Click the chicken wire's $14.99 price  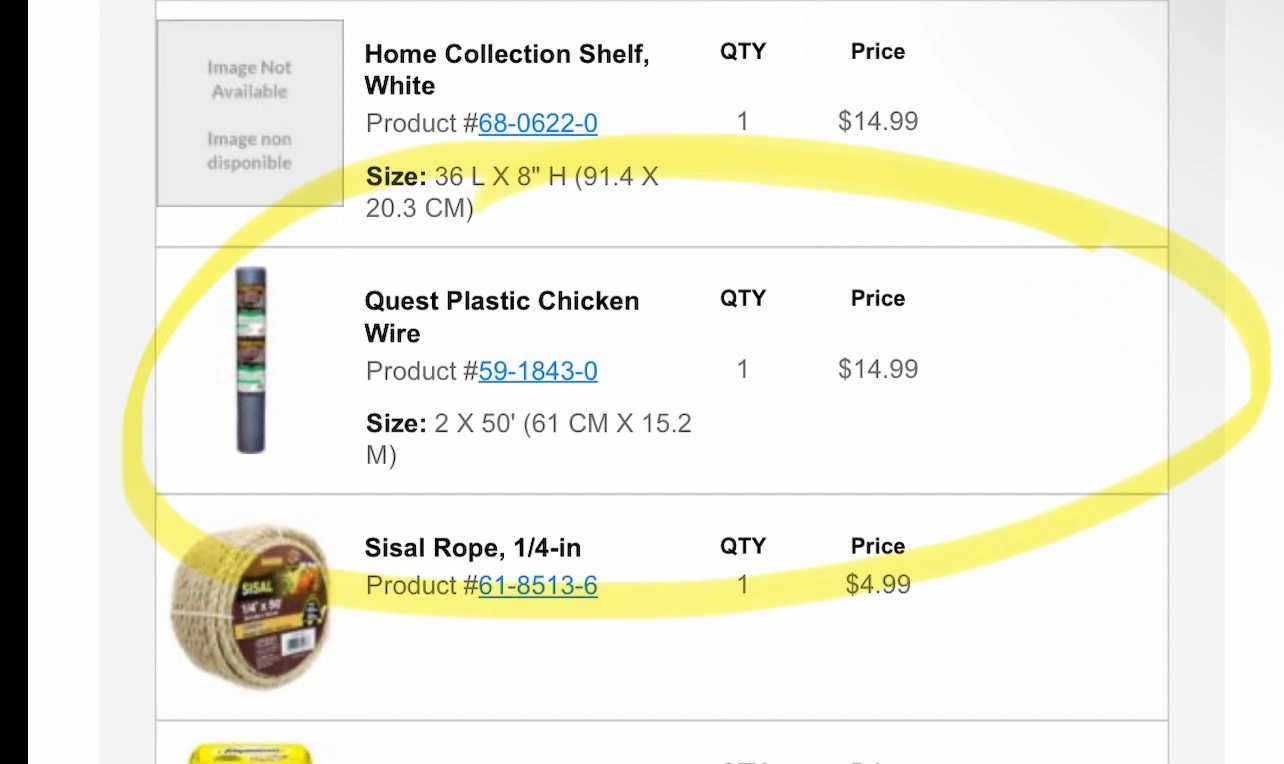[x=878, y=369]
